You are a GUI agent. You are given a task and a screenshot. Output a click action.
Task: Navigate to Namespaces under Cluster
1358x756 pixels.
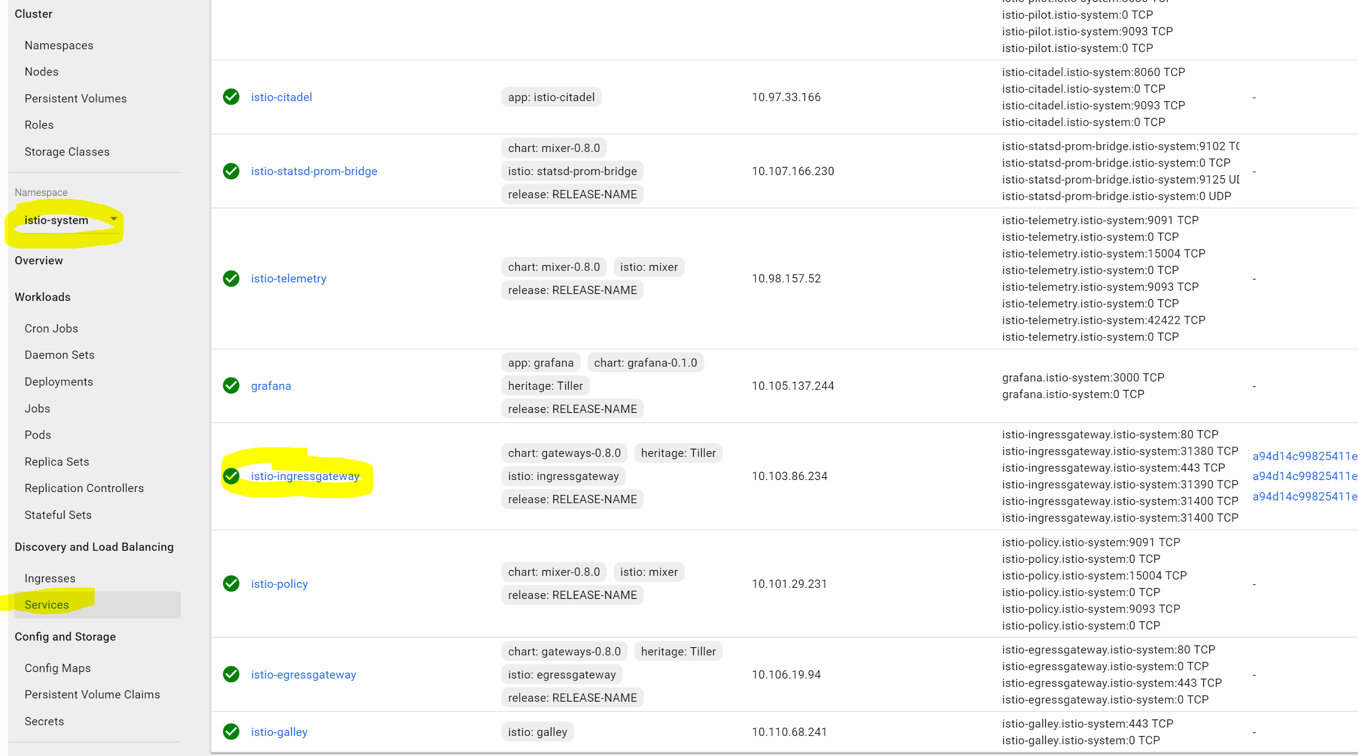pyautogui.click(x=59, y=45)
